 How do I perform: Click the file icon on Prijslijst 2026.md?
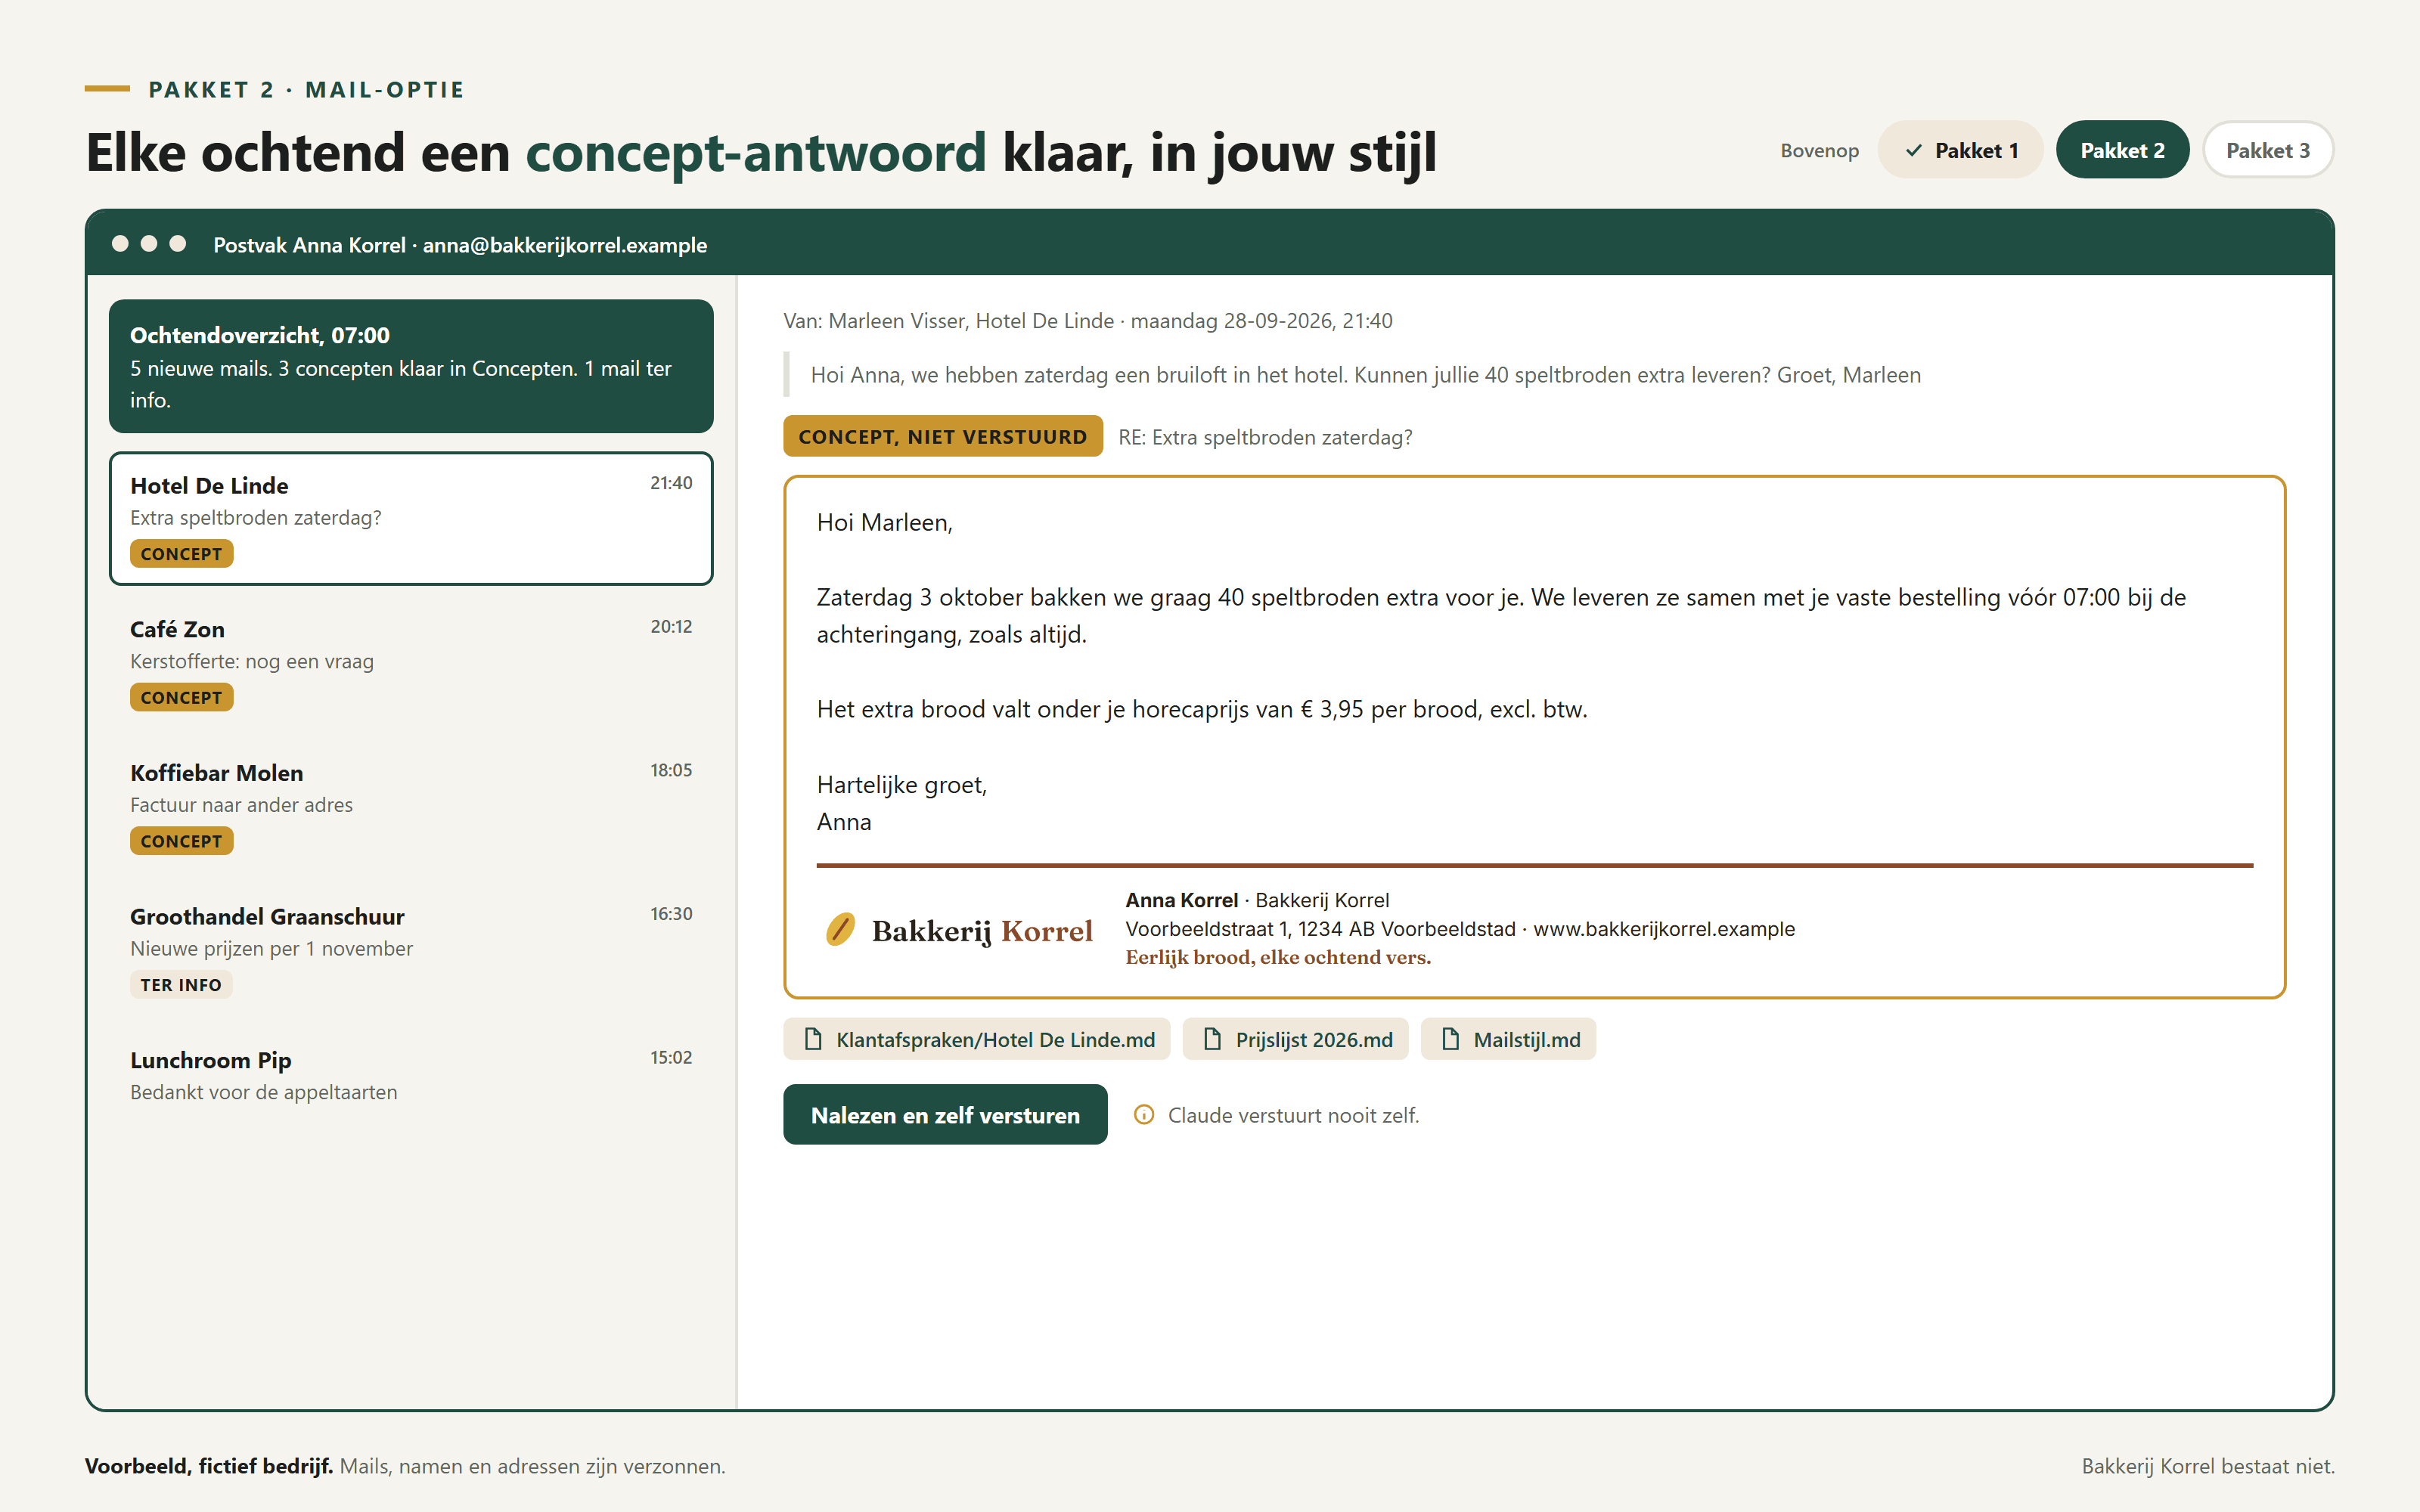click(1212, 1039)
